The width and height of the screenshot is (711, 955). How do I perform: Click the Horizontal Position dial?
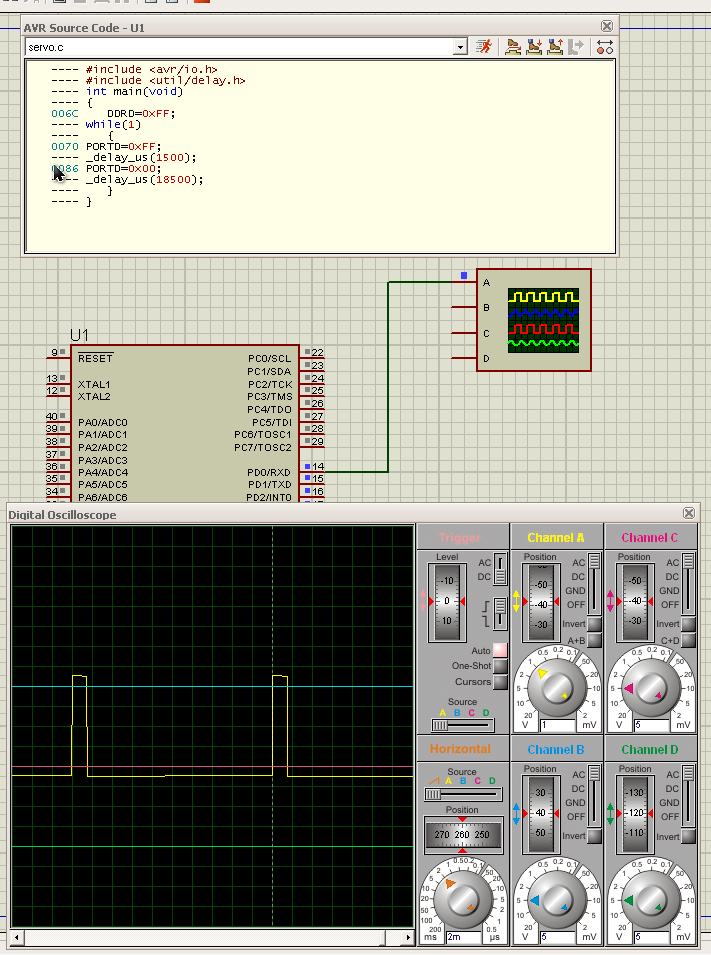pyautogui.click(x=462, y=833)
